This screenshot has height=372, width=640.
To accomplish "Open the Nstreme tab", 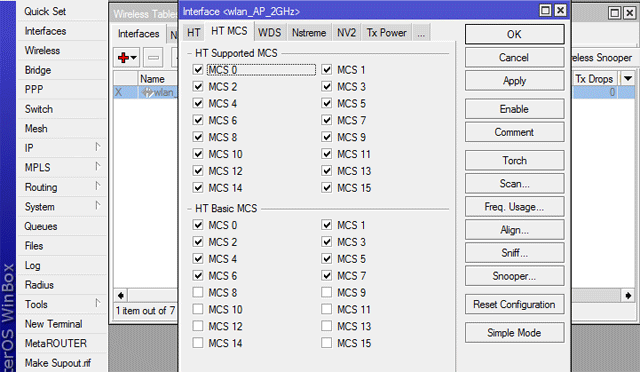I will pyautogui.click(x=309, y=33).
